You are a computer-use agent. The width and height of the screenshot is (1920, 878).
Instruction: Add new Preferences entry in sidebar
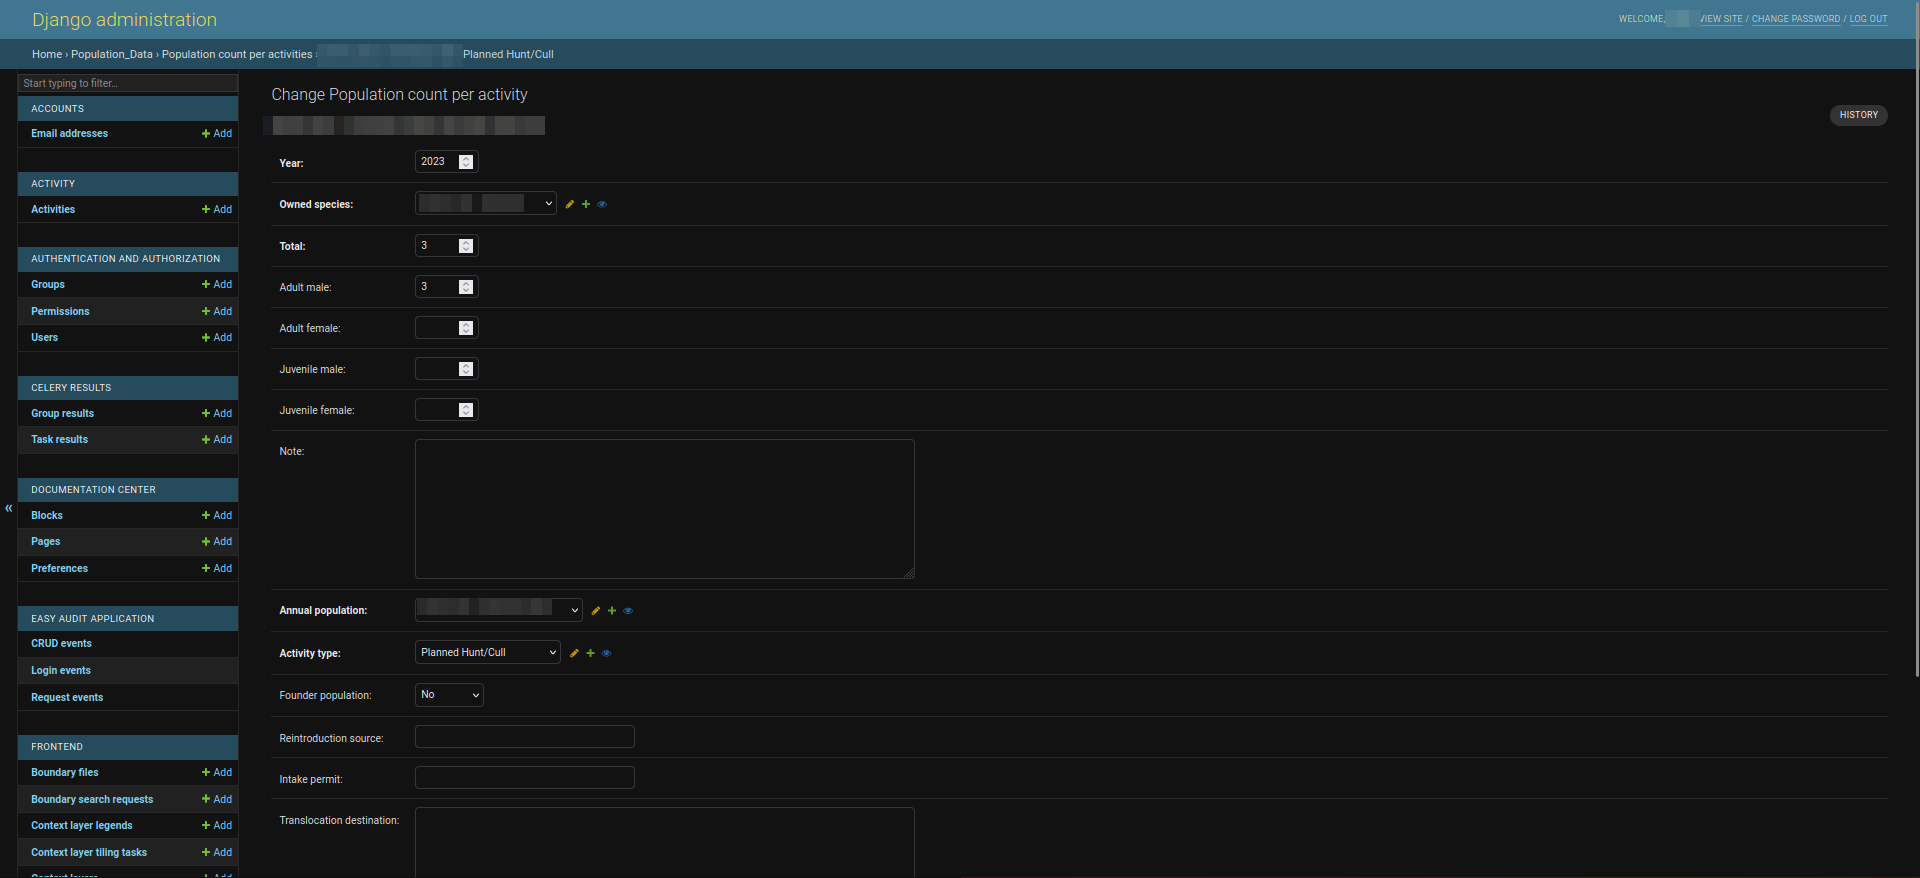[x=217, y=569]
